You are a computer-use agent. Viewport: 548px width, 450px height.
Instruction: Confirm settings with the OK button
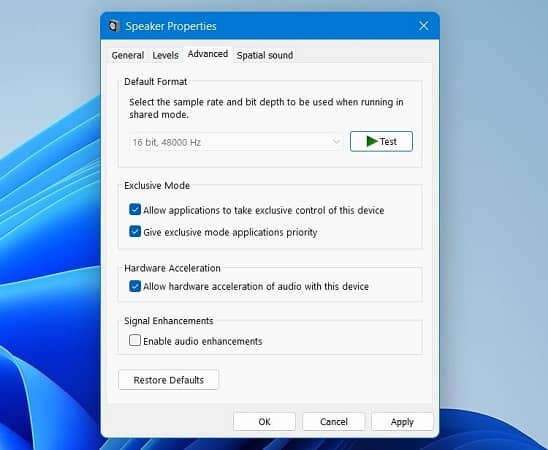coord(265,422)
